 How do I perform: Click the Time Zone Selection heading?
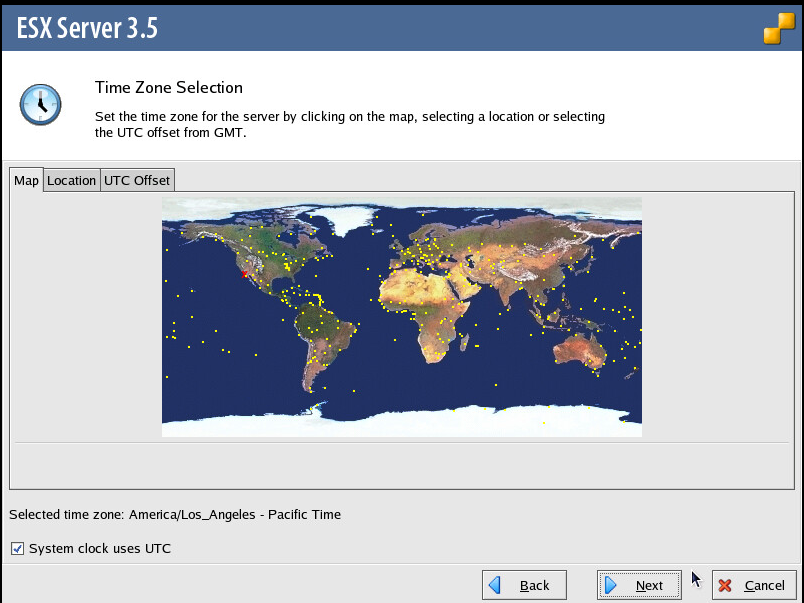click(169, 87)
